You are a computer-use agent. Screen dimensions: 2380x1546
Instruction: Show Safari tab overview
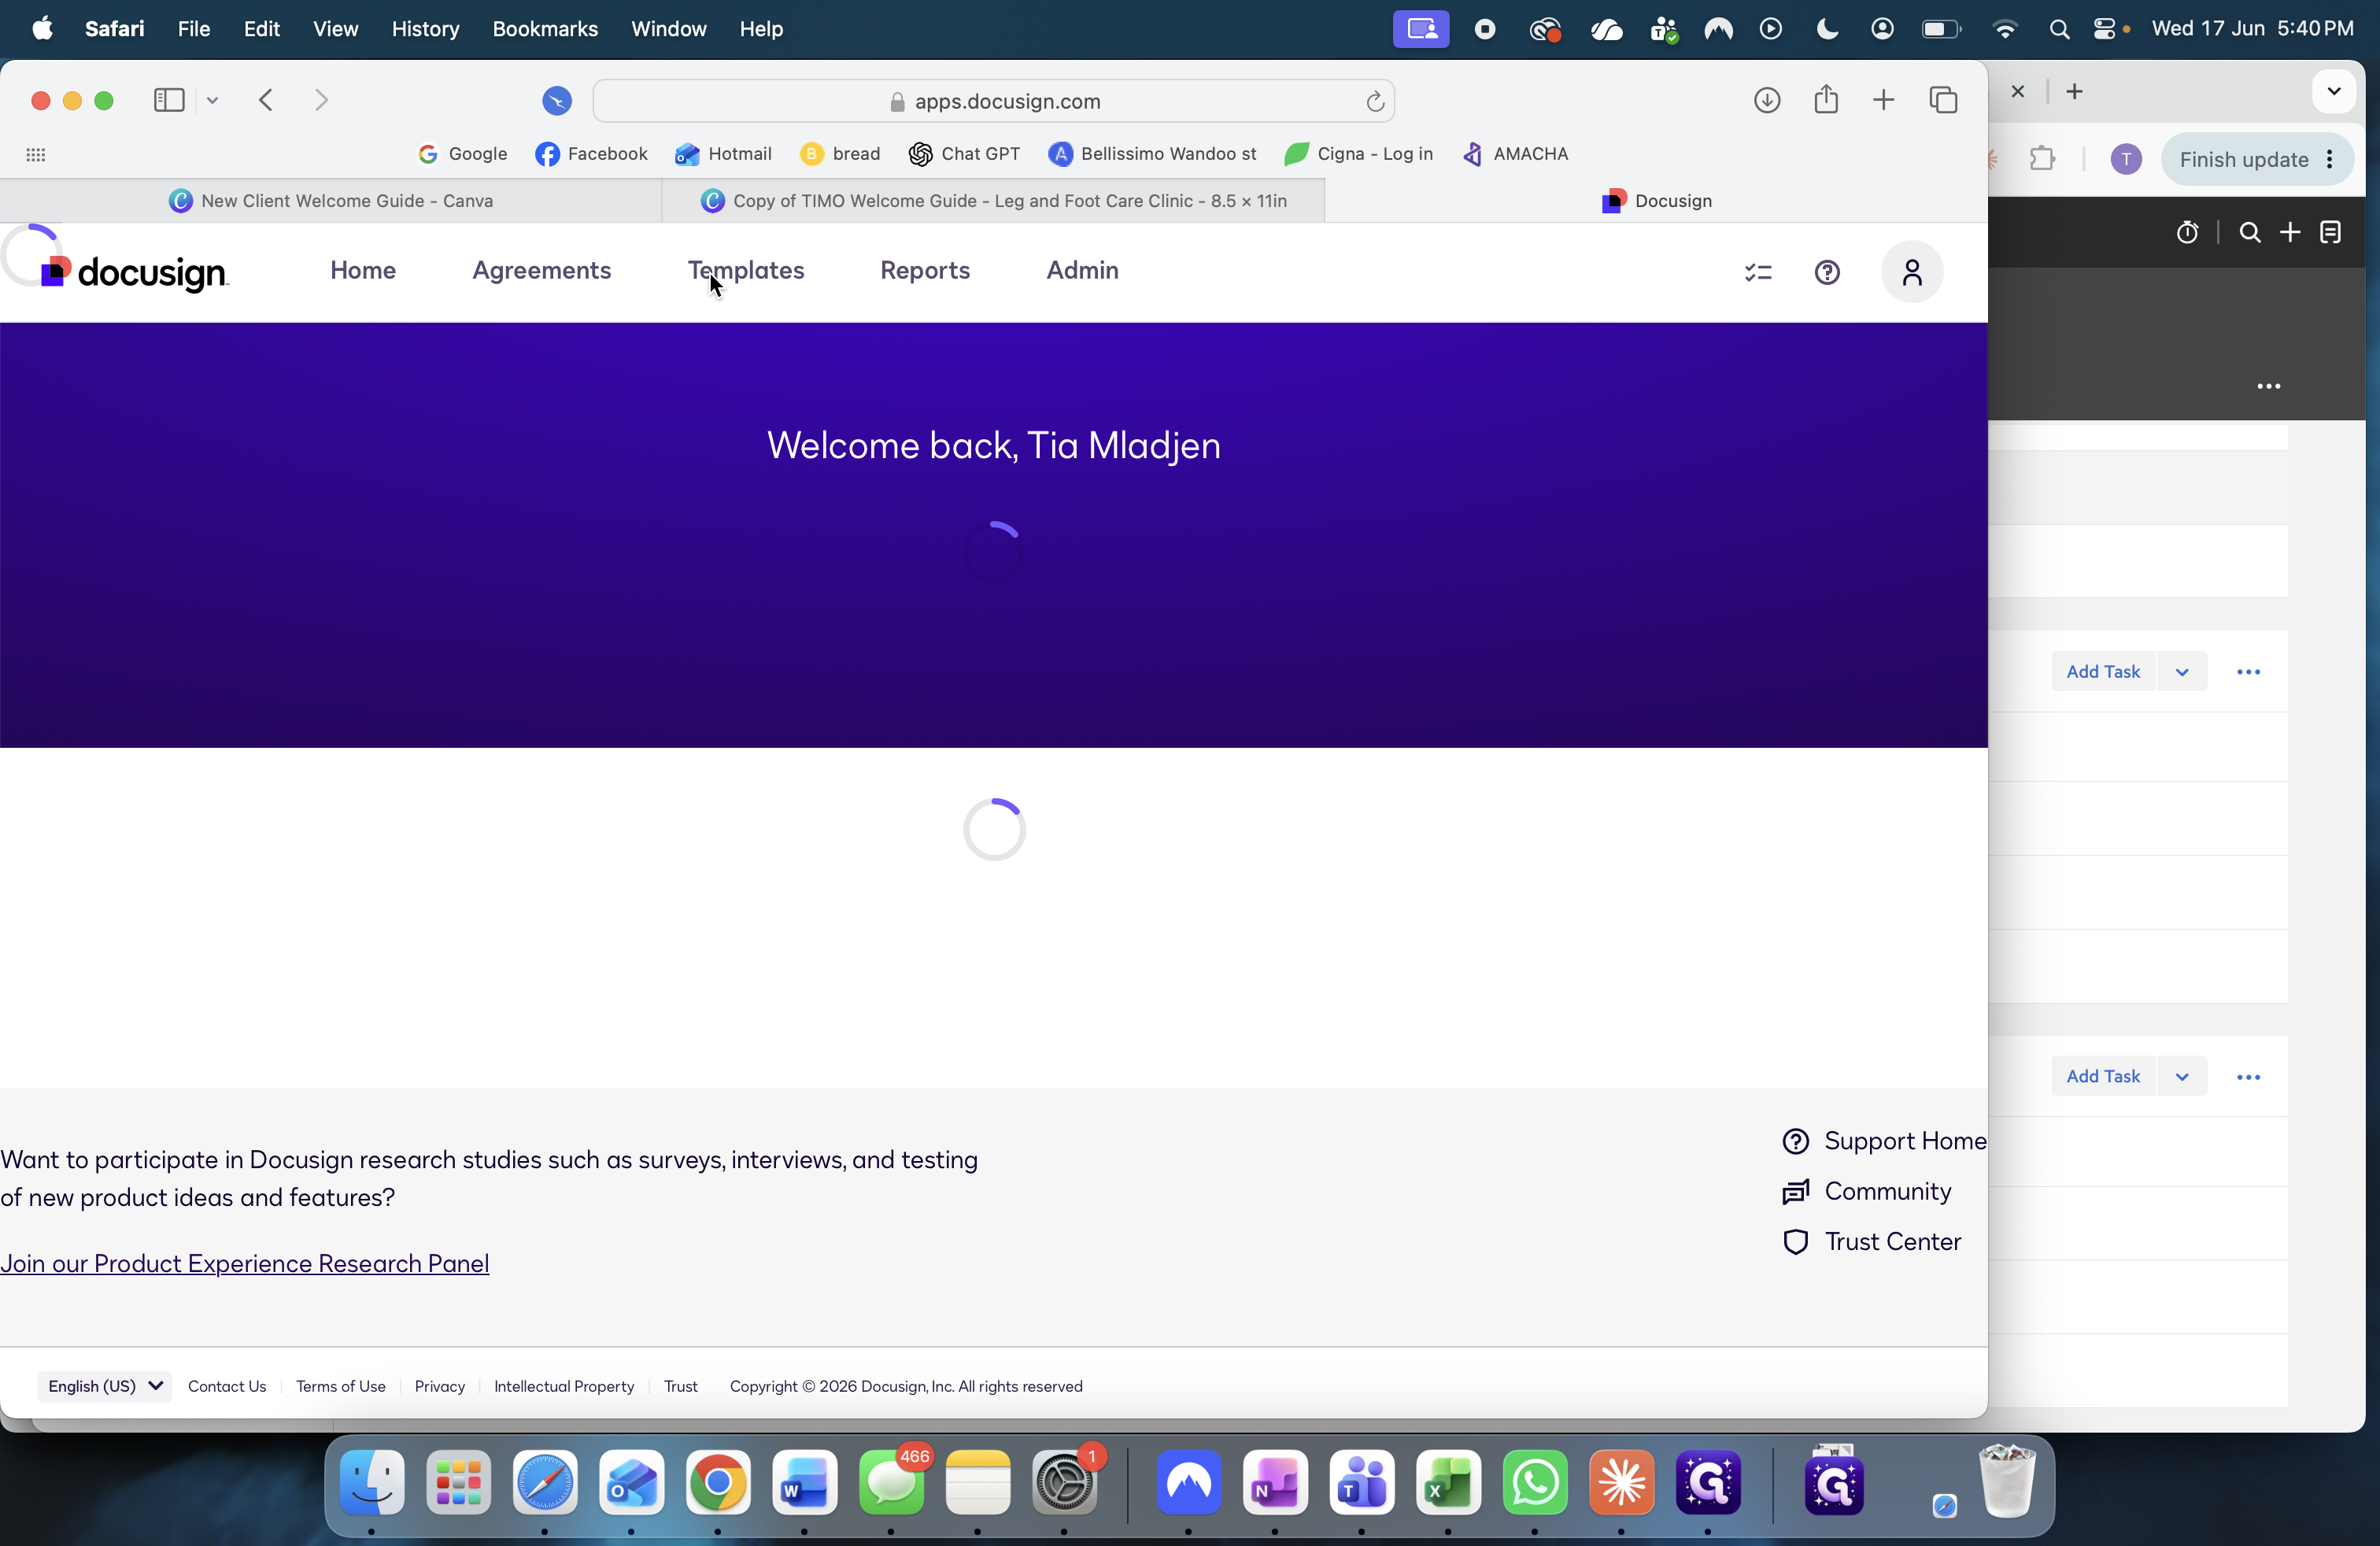1943,100
